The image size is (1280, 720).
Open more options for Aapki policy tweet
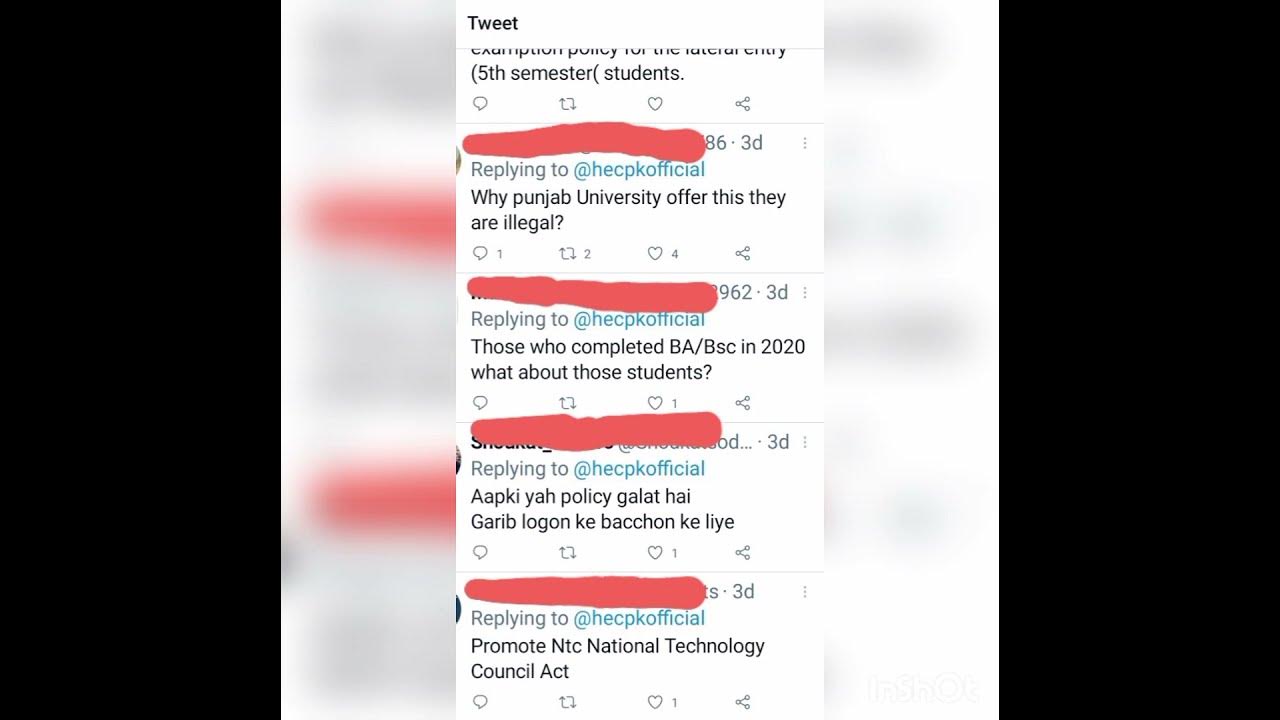(x=805, y=442)
